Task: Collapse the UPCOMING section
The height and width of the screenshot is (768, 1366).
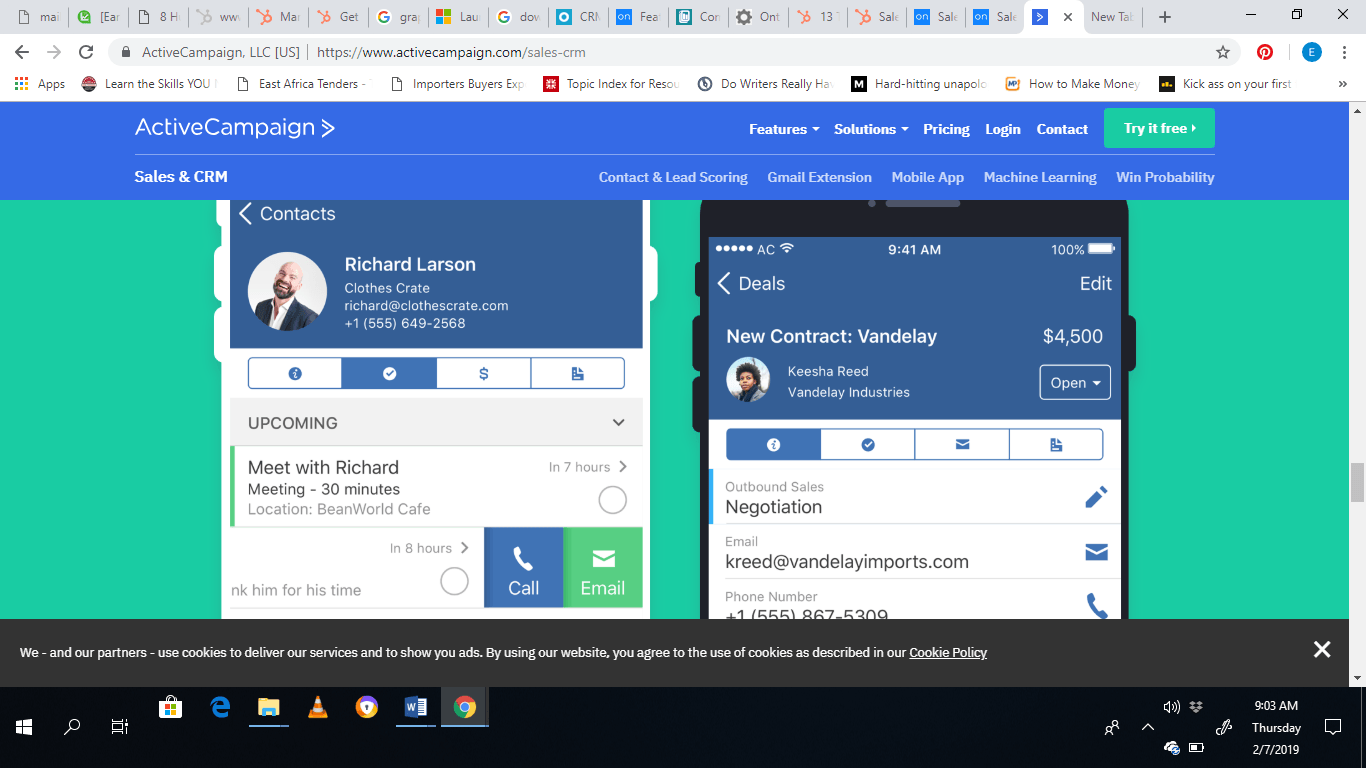Action: tap(619, 423)
